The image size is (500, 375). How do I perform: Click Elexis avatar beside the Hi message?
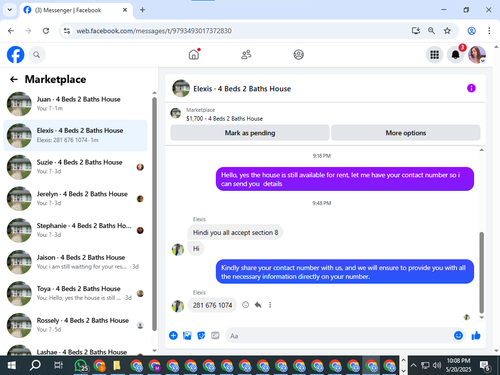pyautogui.click(x=178, y=249)
